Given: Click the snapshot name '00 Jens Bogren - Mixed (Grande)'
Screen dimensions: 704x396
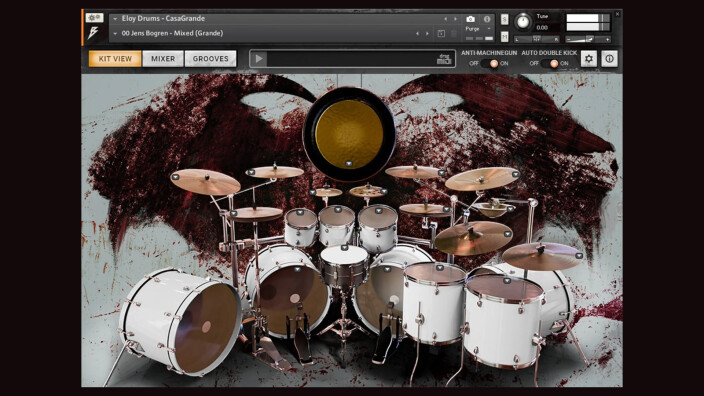Looking at the screenshot, I should (172, 33).
